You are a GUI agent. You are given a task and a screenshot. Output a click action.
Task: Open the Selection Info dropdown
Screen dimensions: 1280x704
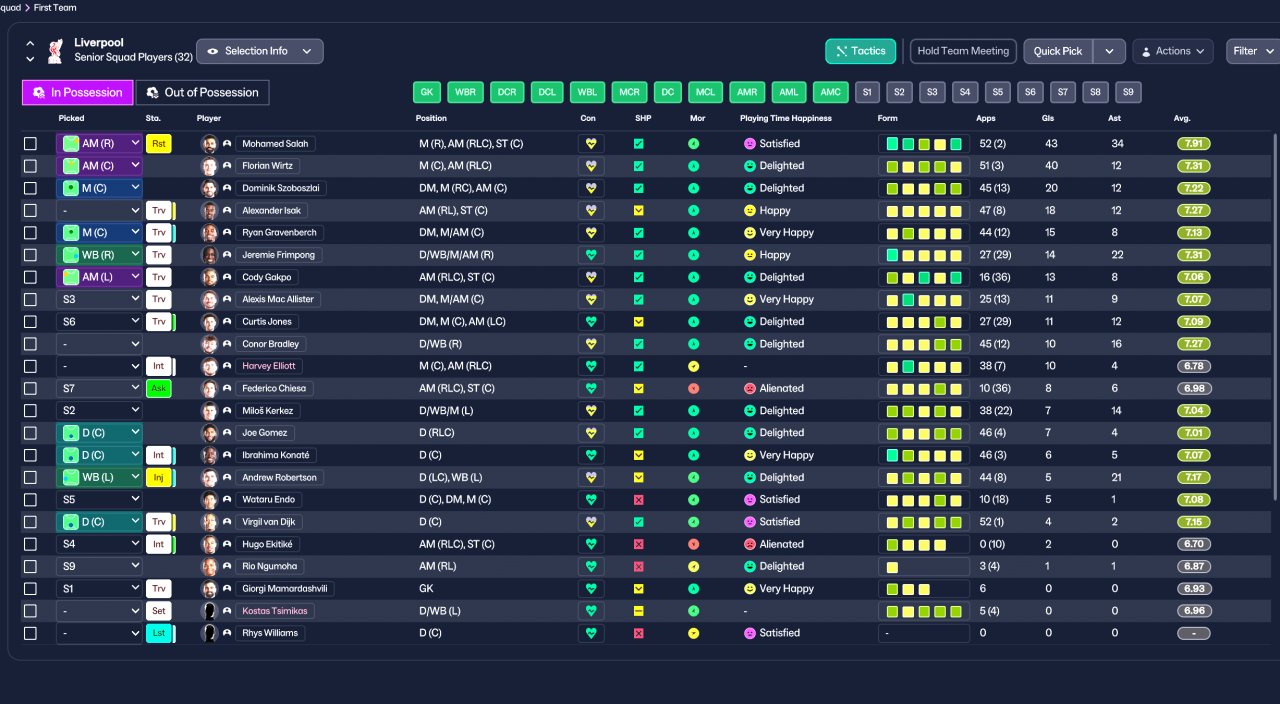[260, 51]
